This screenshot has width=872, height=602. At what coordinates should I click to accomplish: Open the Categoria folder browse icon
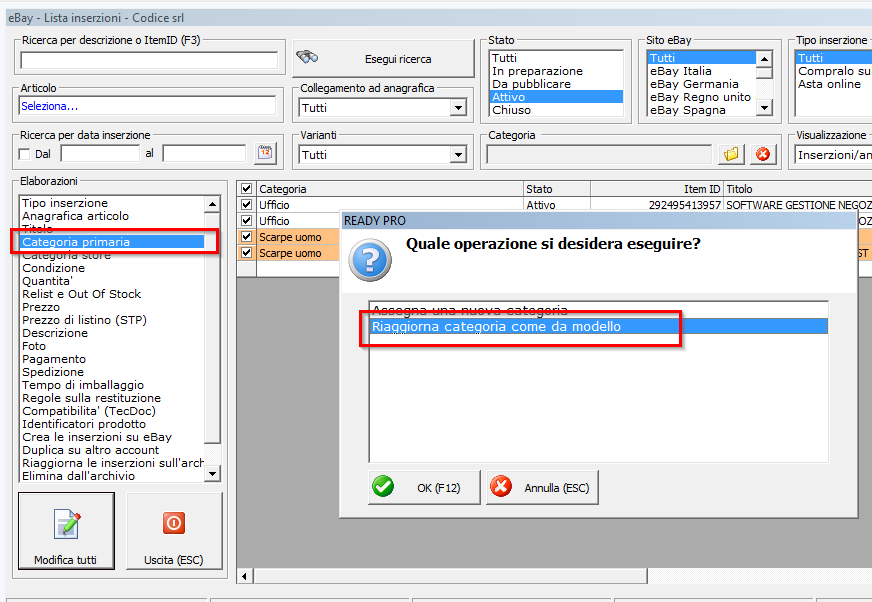[731, 154]
